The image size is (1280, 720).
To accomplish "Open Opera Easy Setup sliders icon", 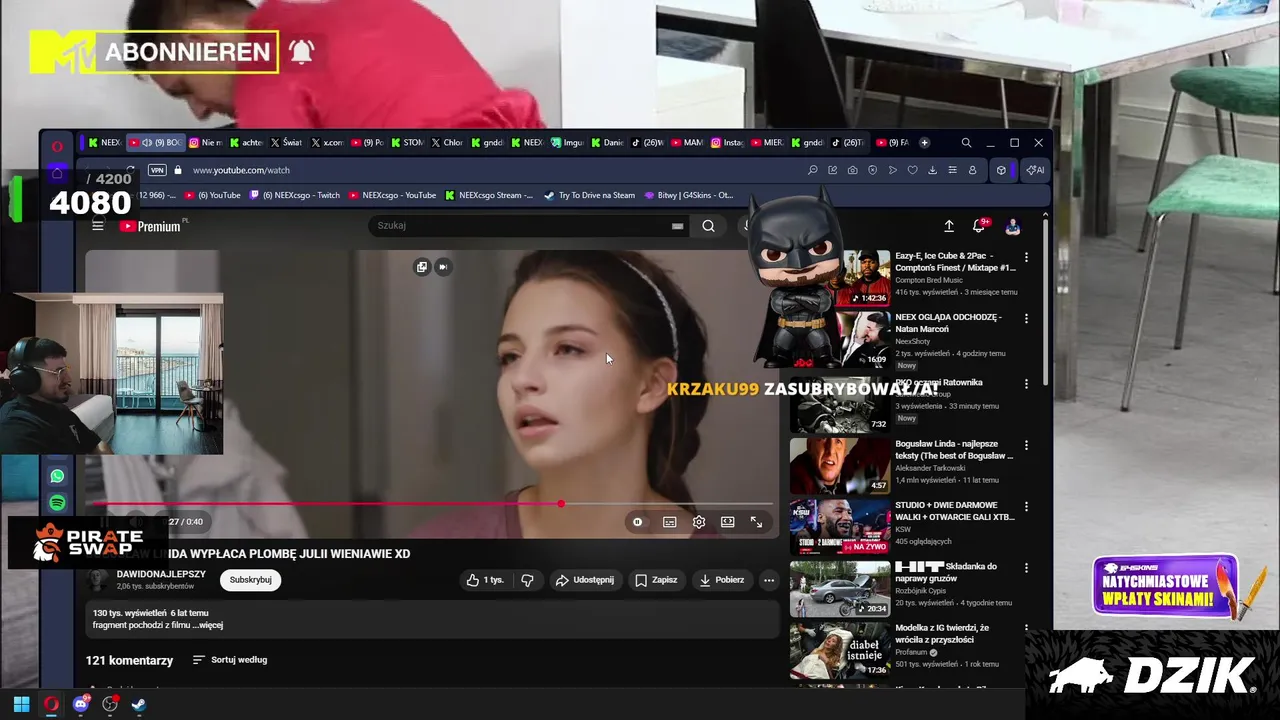I will (952, 170).
